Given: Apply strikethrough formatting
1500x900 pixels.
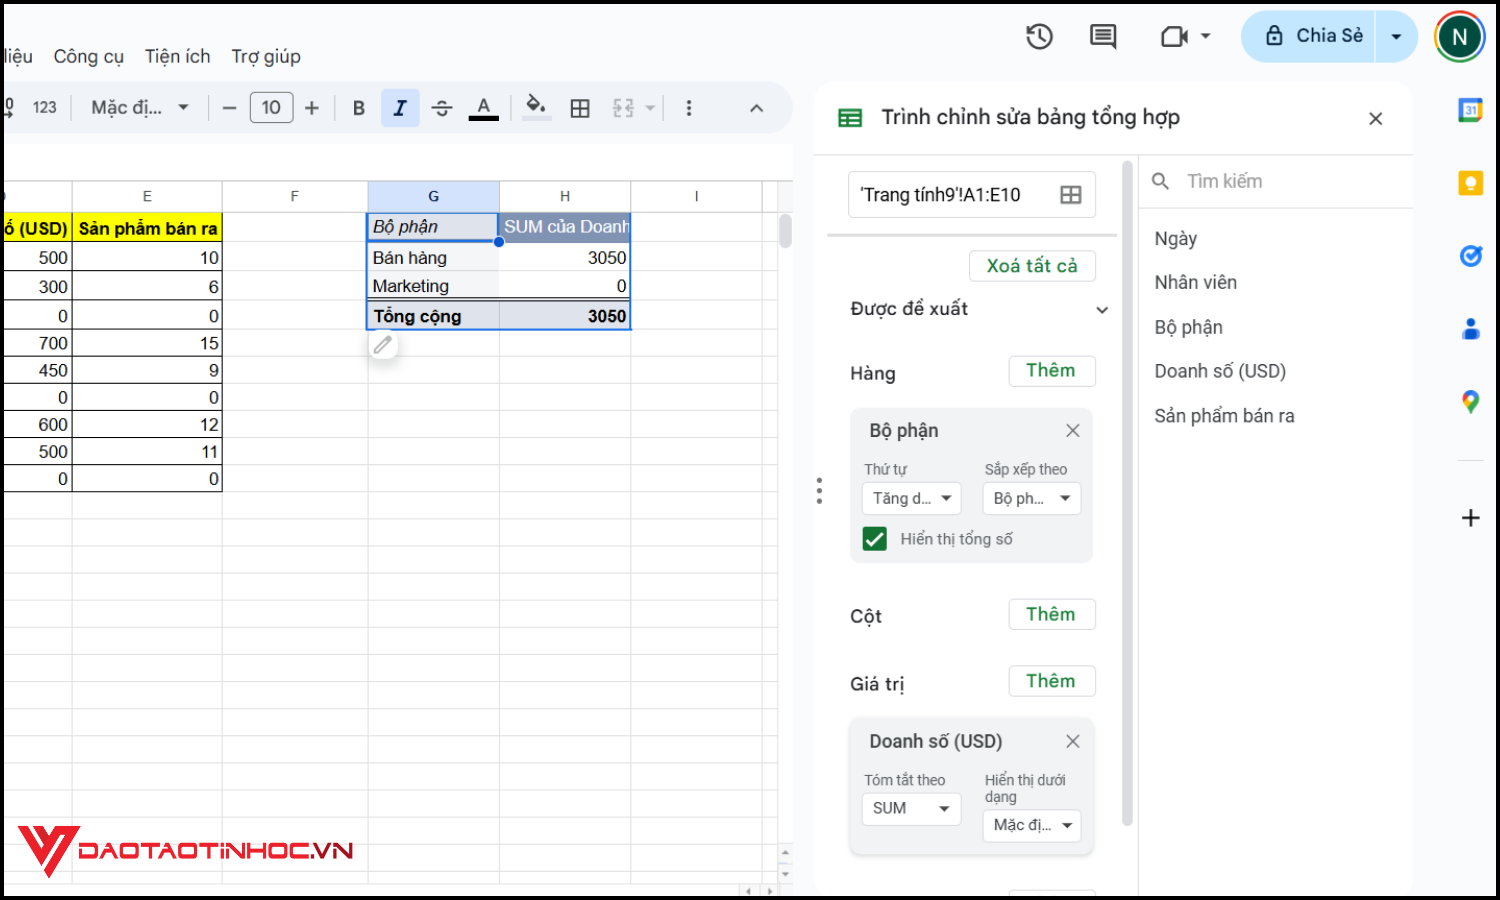Looking at the screenshot, I should pos(442,107).
